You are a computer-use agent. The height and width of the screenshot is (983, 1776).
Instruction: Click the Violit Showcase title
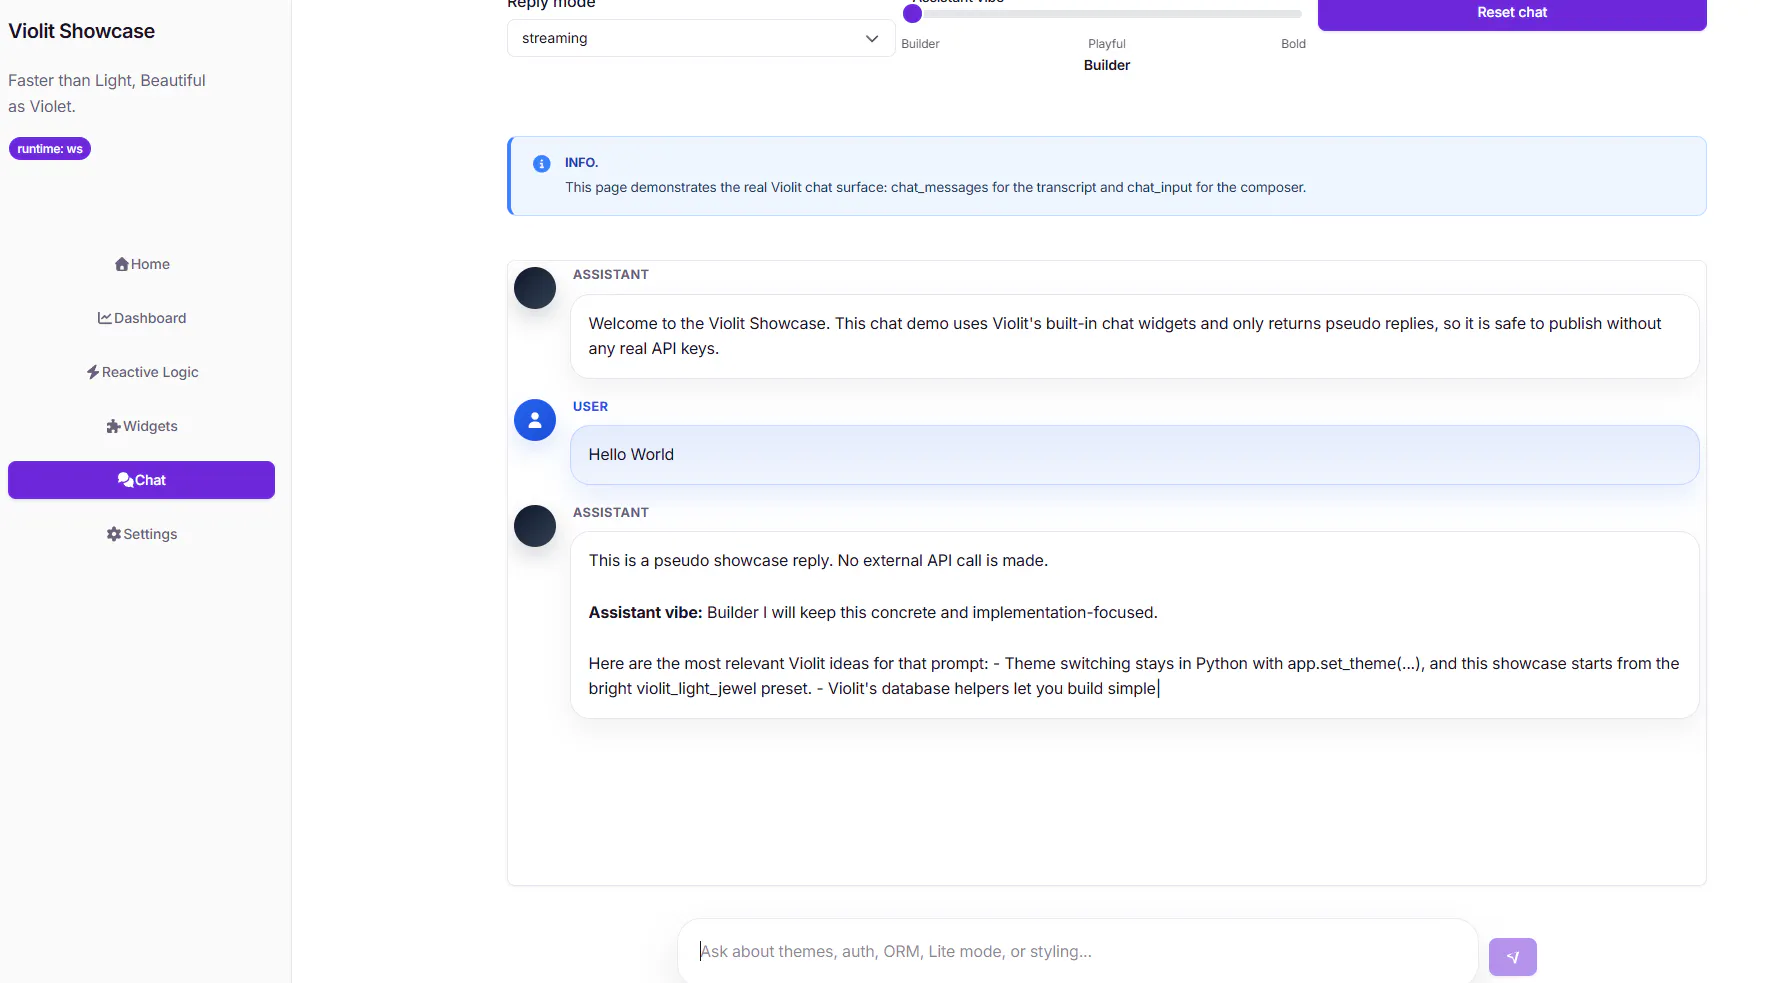82,31
